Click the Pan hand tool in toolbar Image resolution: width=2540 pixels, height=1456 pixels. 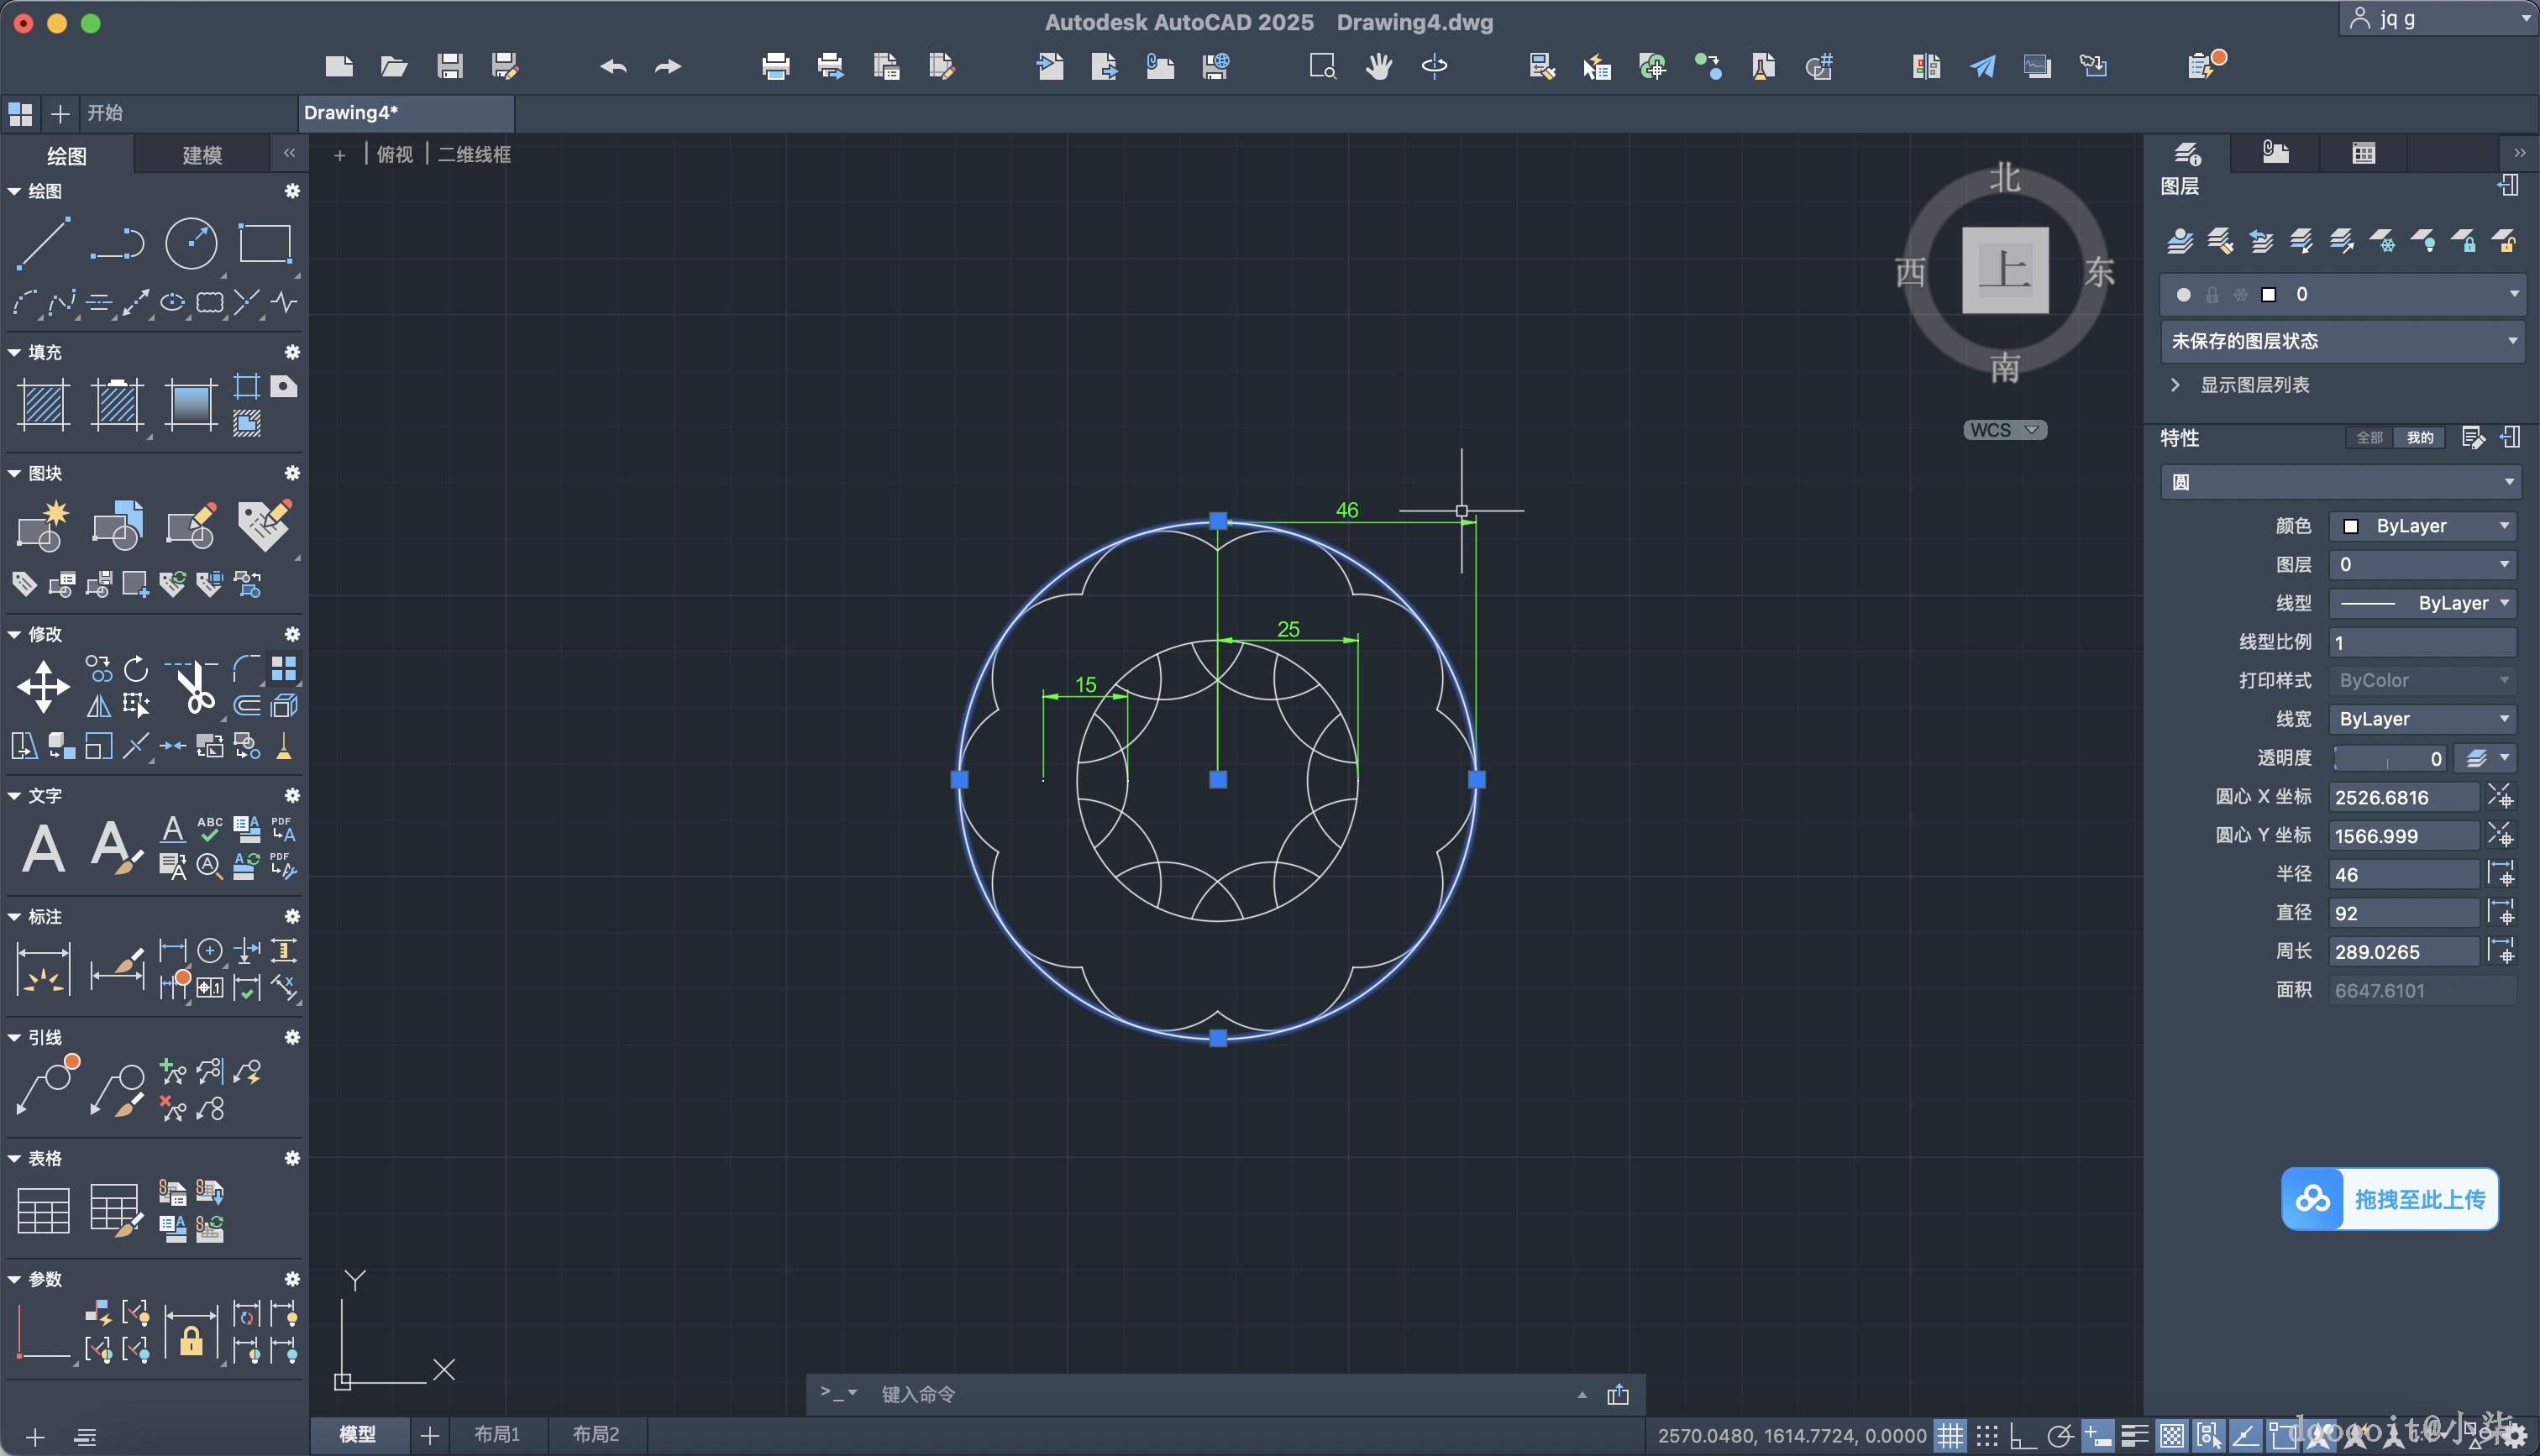click(1379, 67)
